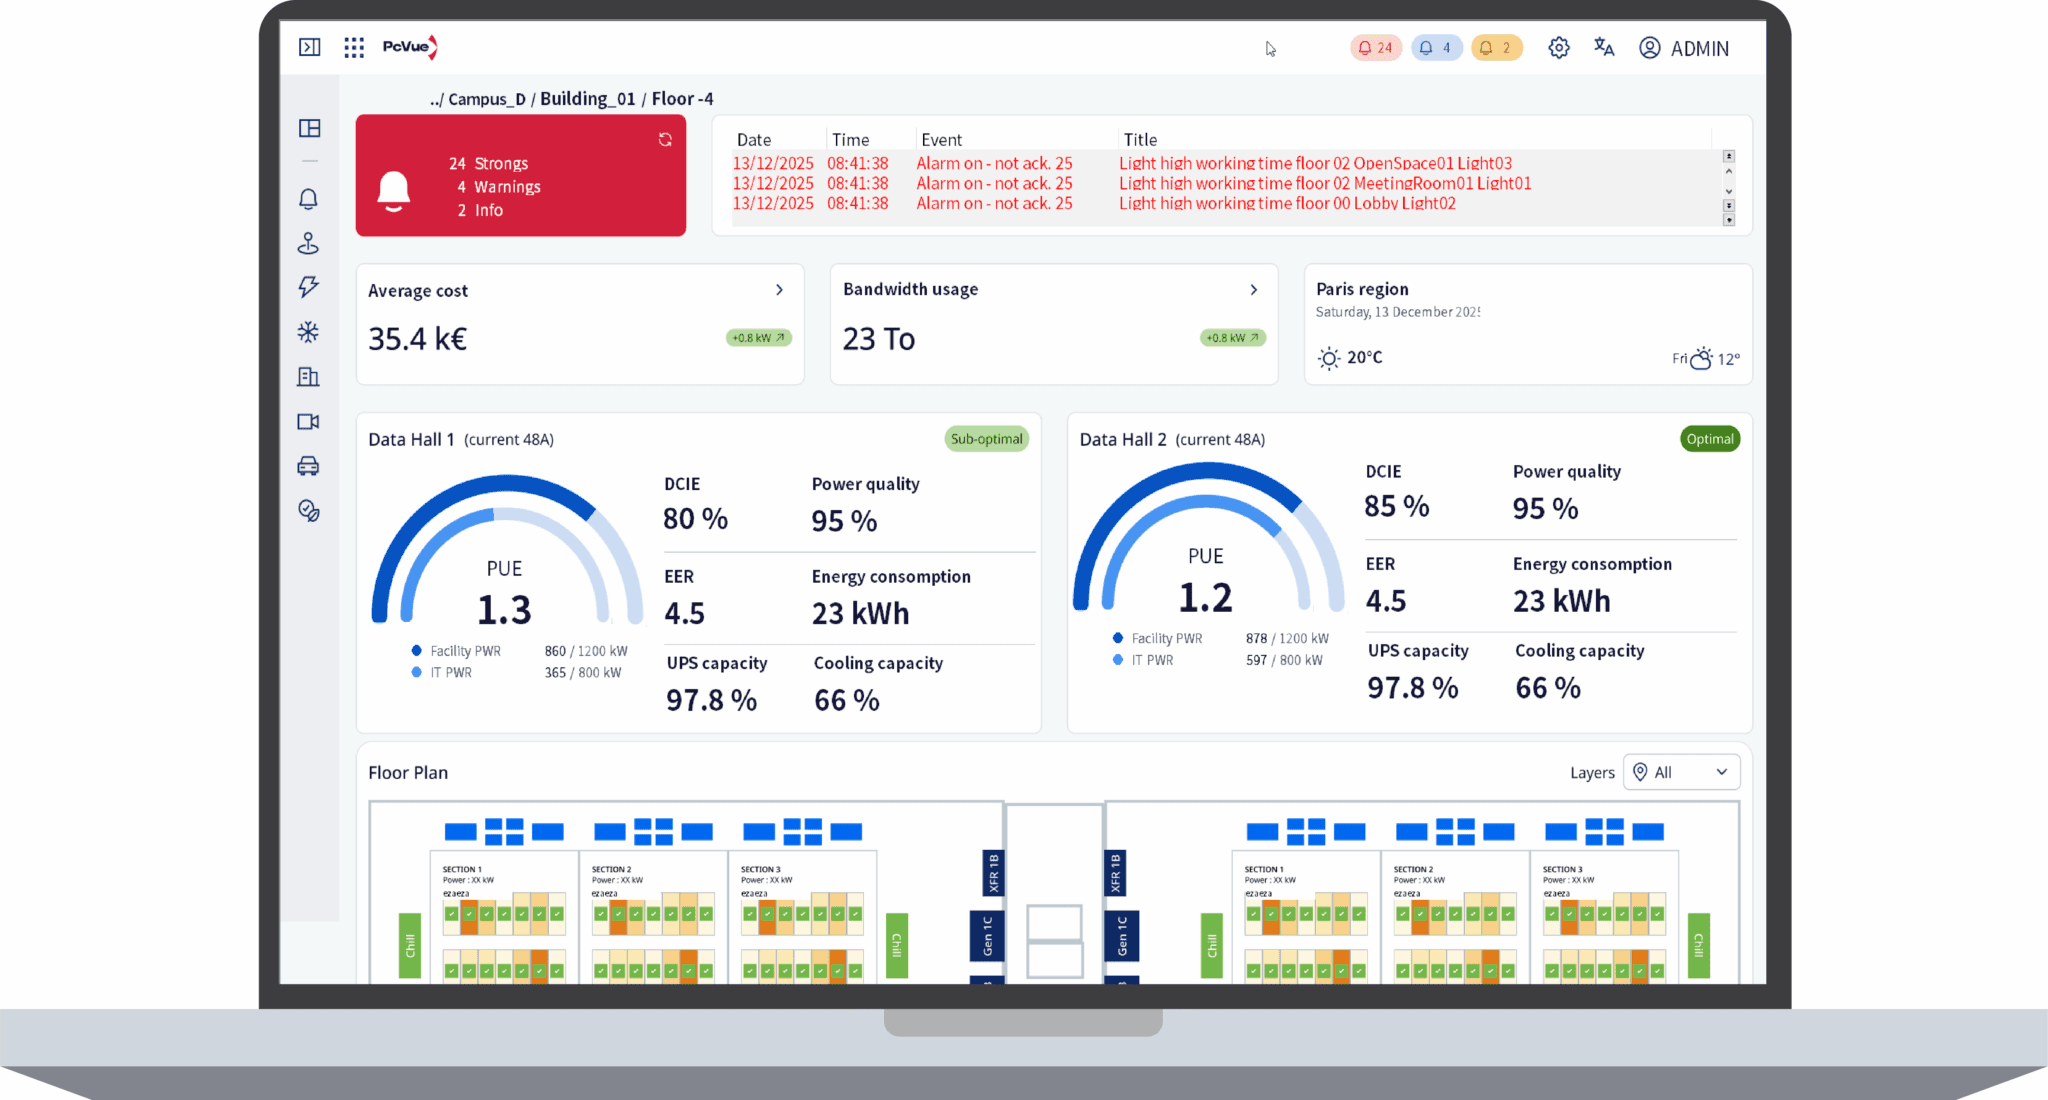
Task: Open the video camera surveillance icon
Action: (308, 422)
